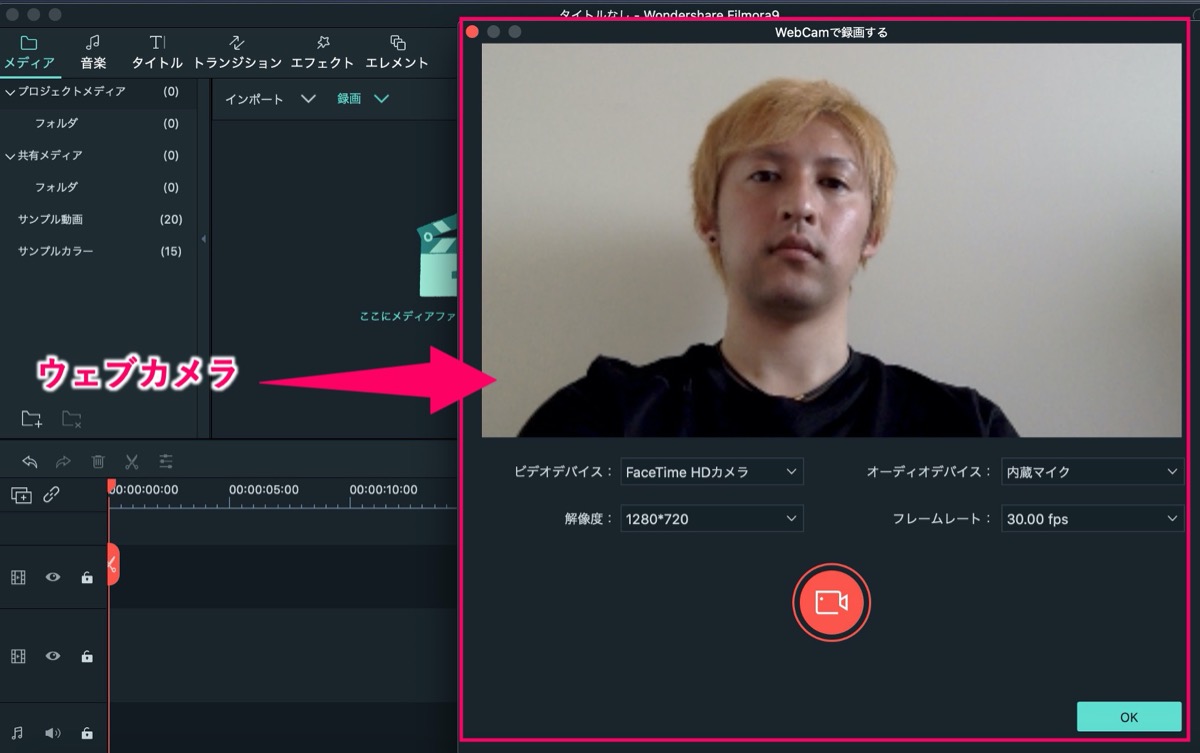Switch to the メディア tab

(29, 52)
